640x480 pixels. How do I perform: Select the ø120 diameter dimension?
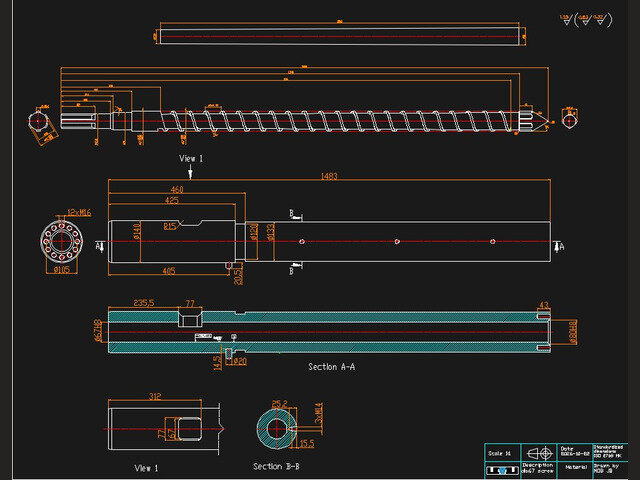[253, 232]
